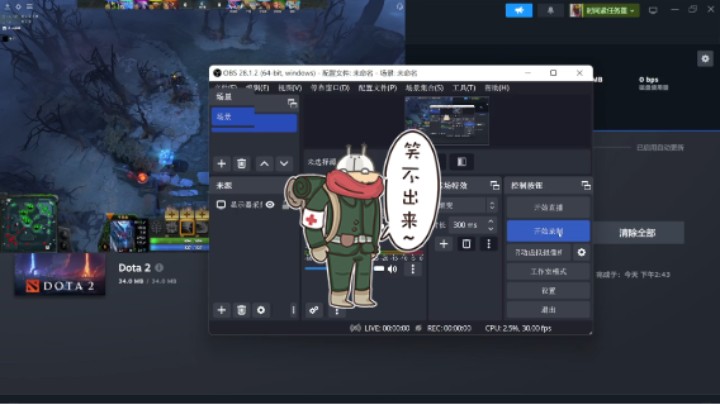Click the blue Start Recording button

pos(548,231)
